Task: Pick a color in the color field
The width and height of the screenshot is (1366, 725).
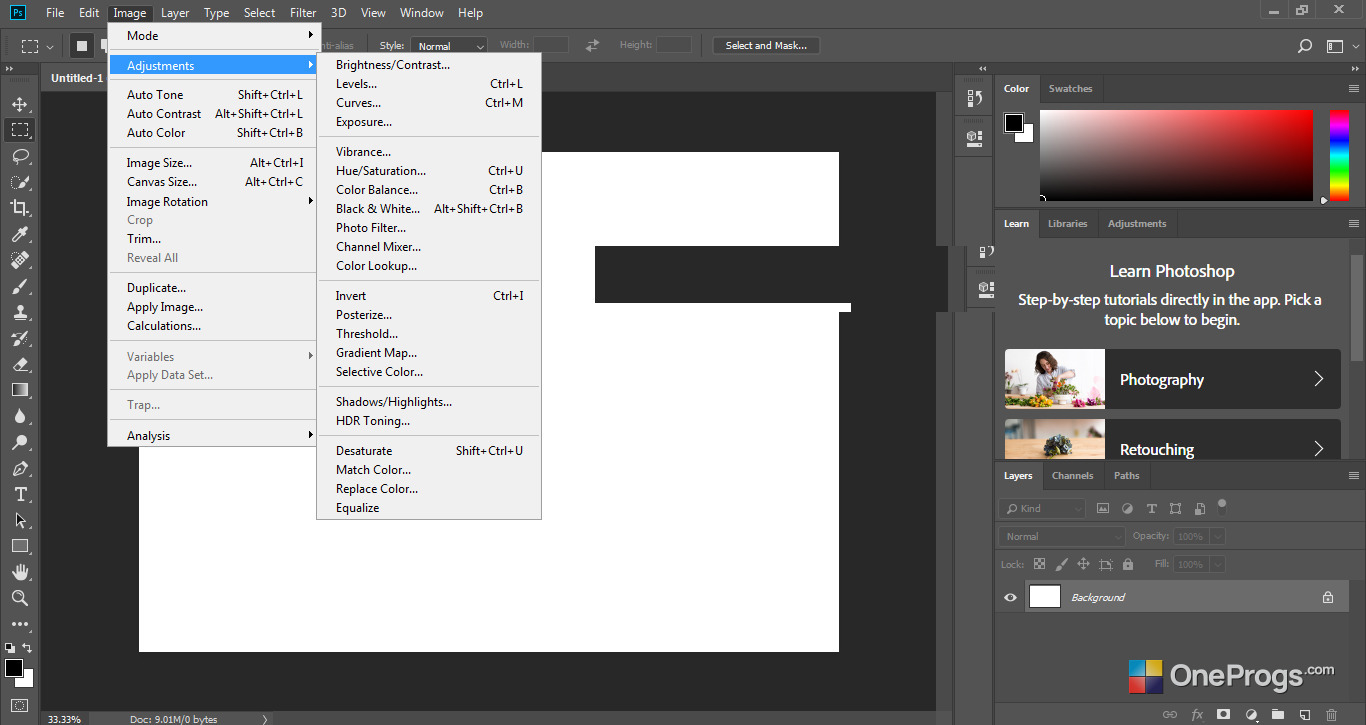Action: click(x=1176, y=155)
